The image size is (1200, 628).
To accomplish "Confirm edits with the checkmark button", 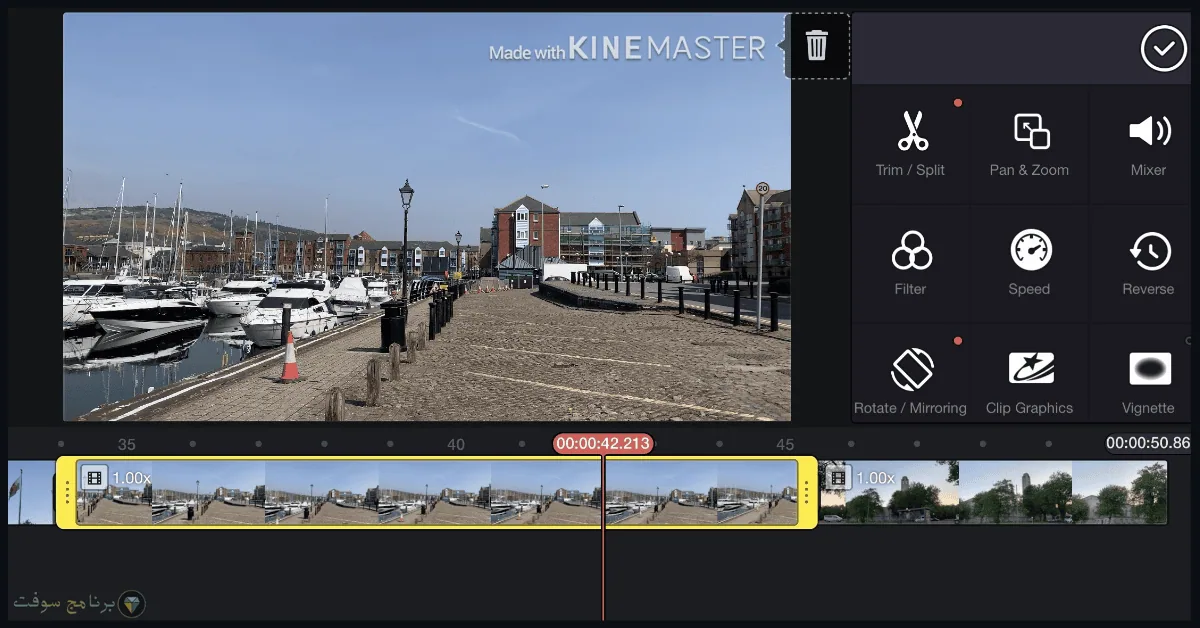I will [1164, 48].
